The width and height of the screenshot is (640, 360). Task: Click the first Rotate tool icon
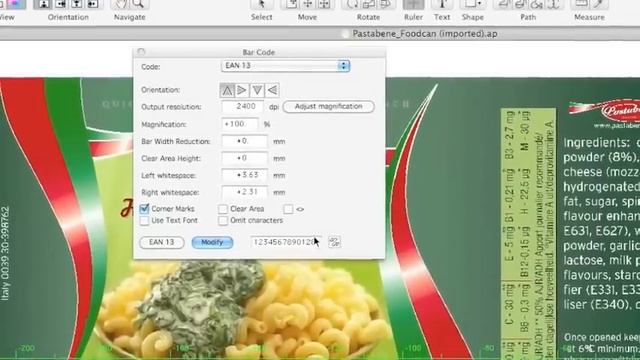click(352, 4)
